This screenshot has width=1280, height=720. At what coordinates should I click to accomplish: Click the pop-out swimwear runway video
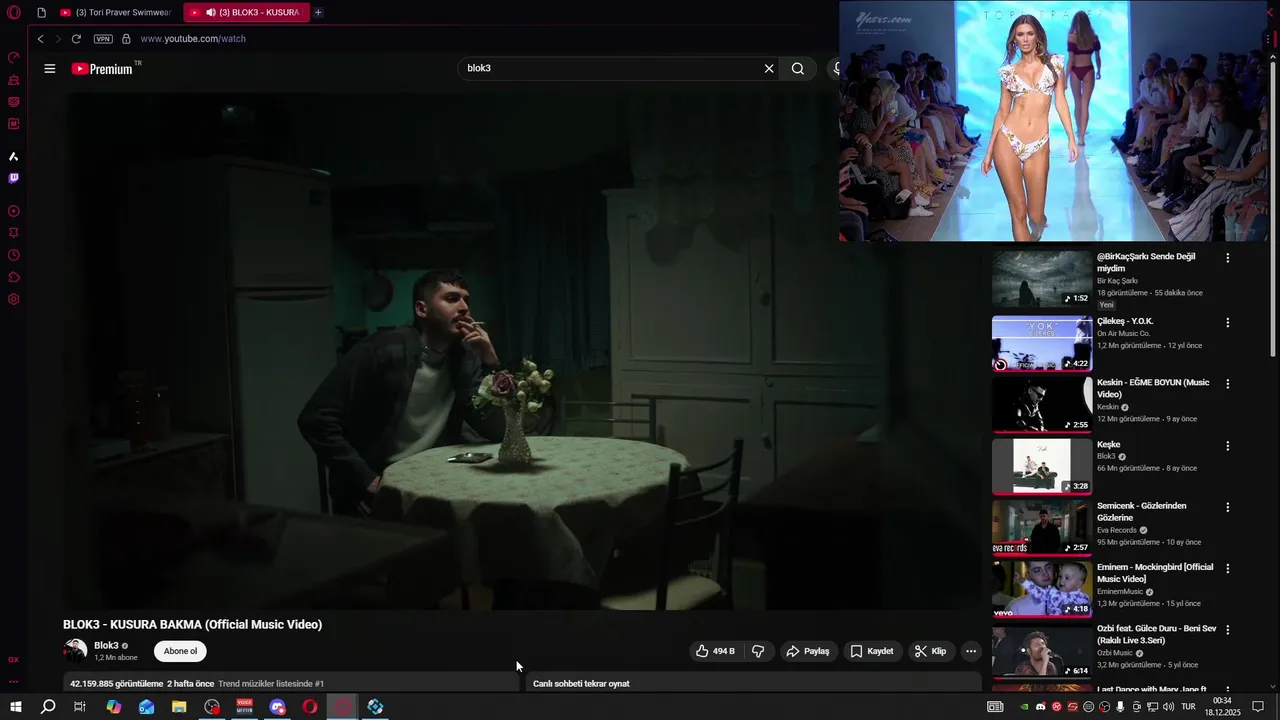click(1053, 121)
